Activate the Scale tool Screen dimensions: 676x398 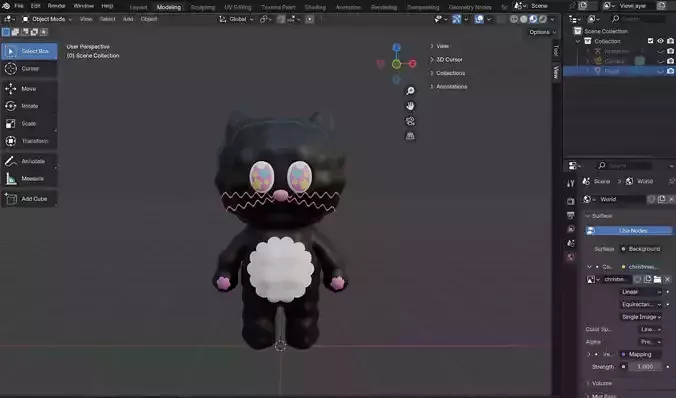pyautogui.click(x=29, y=124)
